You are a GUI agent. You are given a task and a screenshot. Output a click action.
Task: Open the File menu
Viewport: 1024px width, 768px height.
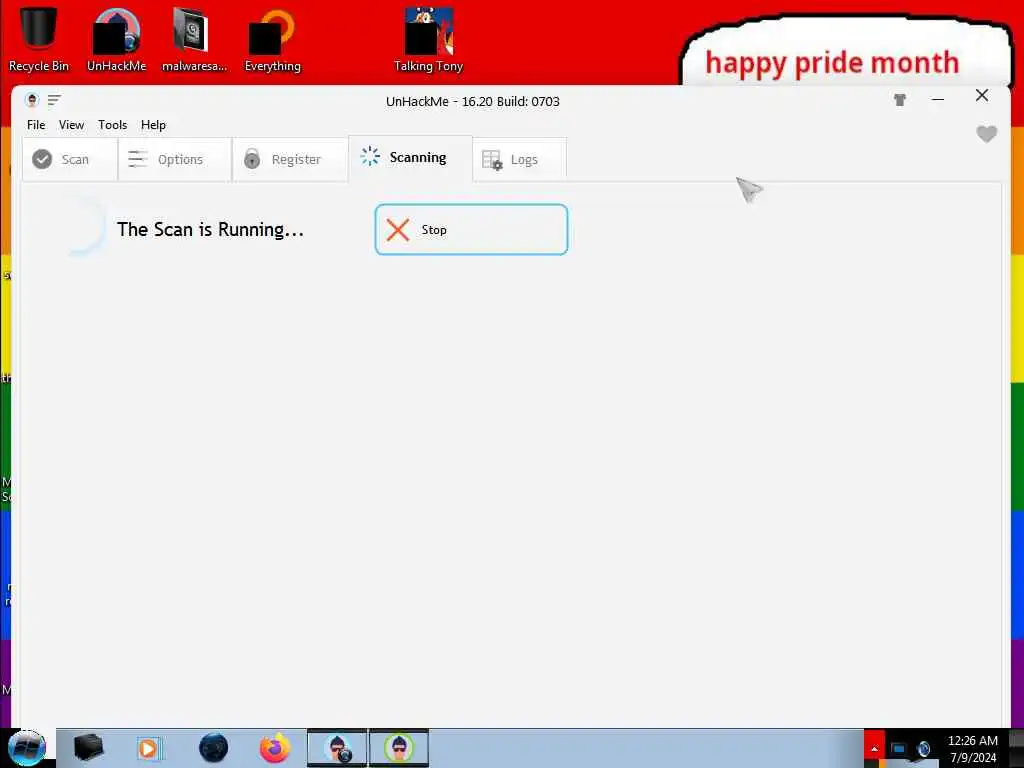point(36,125)
